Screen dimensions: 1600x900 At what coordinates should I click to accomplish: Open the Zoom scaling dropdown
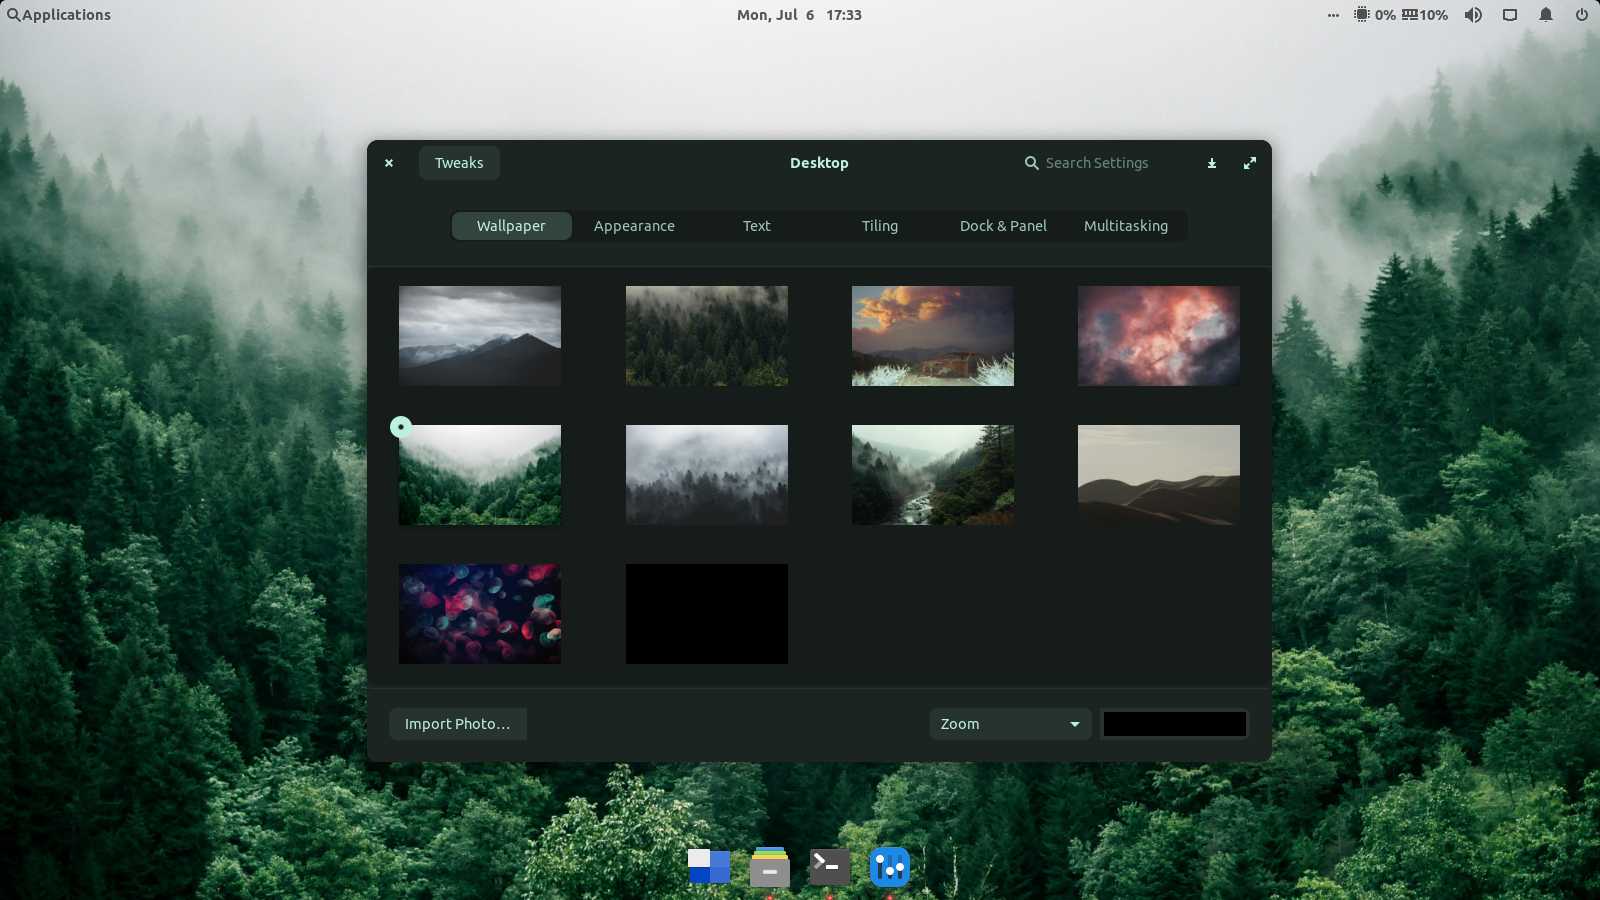click(1010, 724)
